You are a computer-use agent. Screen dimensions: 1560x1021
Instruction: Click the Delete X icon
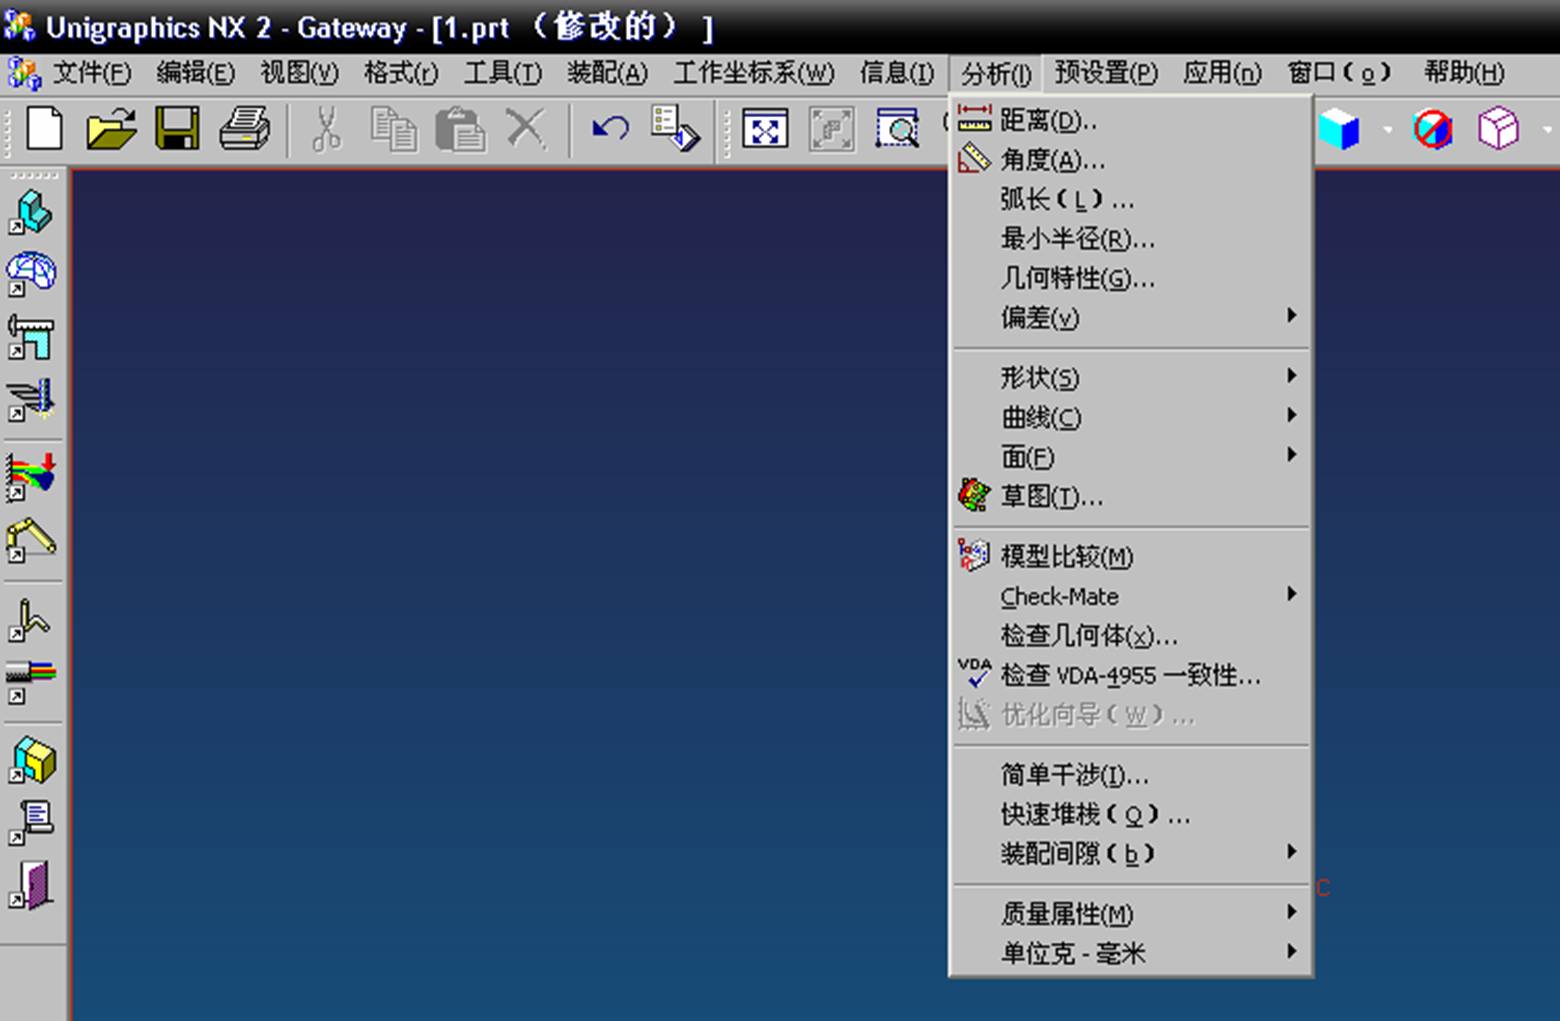click(x=526, y=130)
